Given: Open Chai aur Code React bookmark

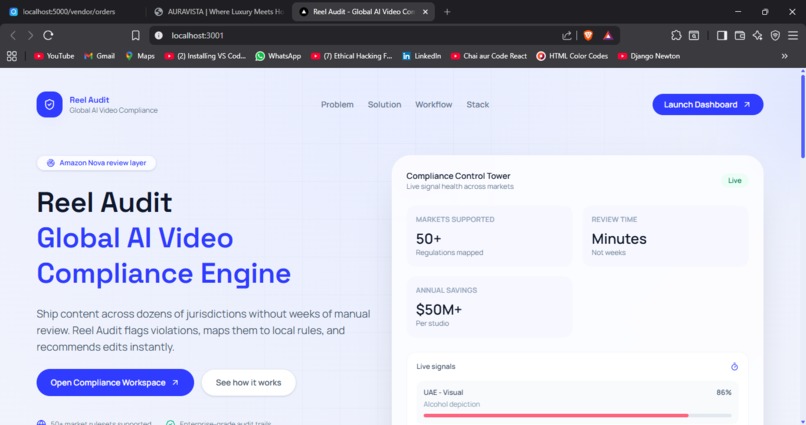Looking at the screenshot, I should click(489, 56).
